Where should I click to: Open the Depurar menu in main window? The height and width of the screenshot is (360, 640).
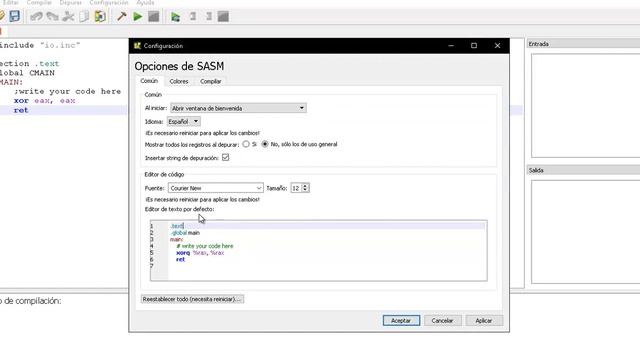(71, 2)
